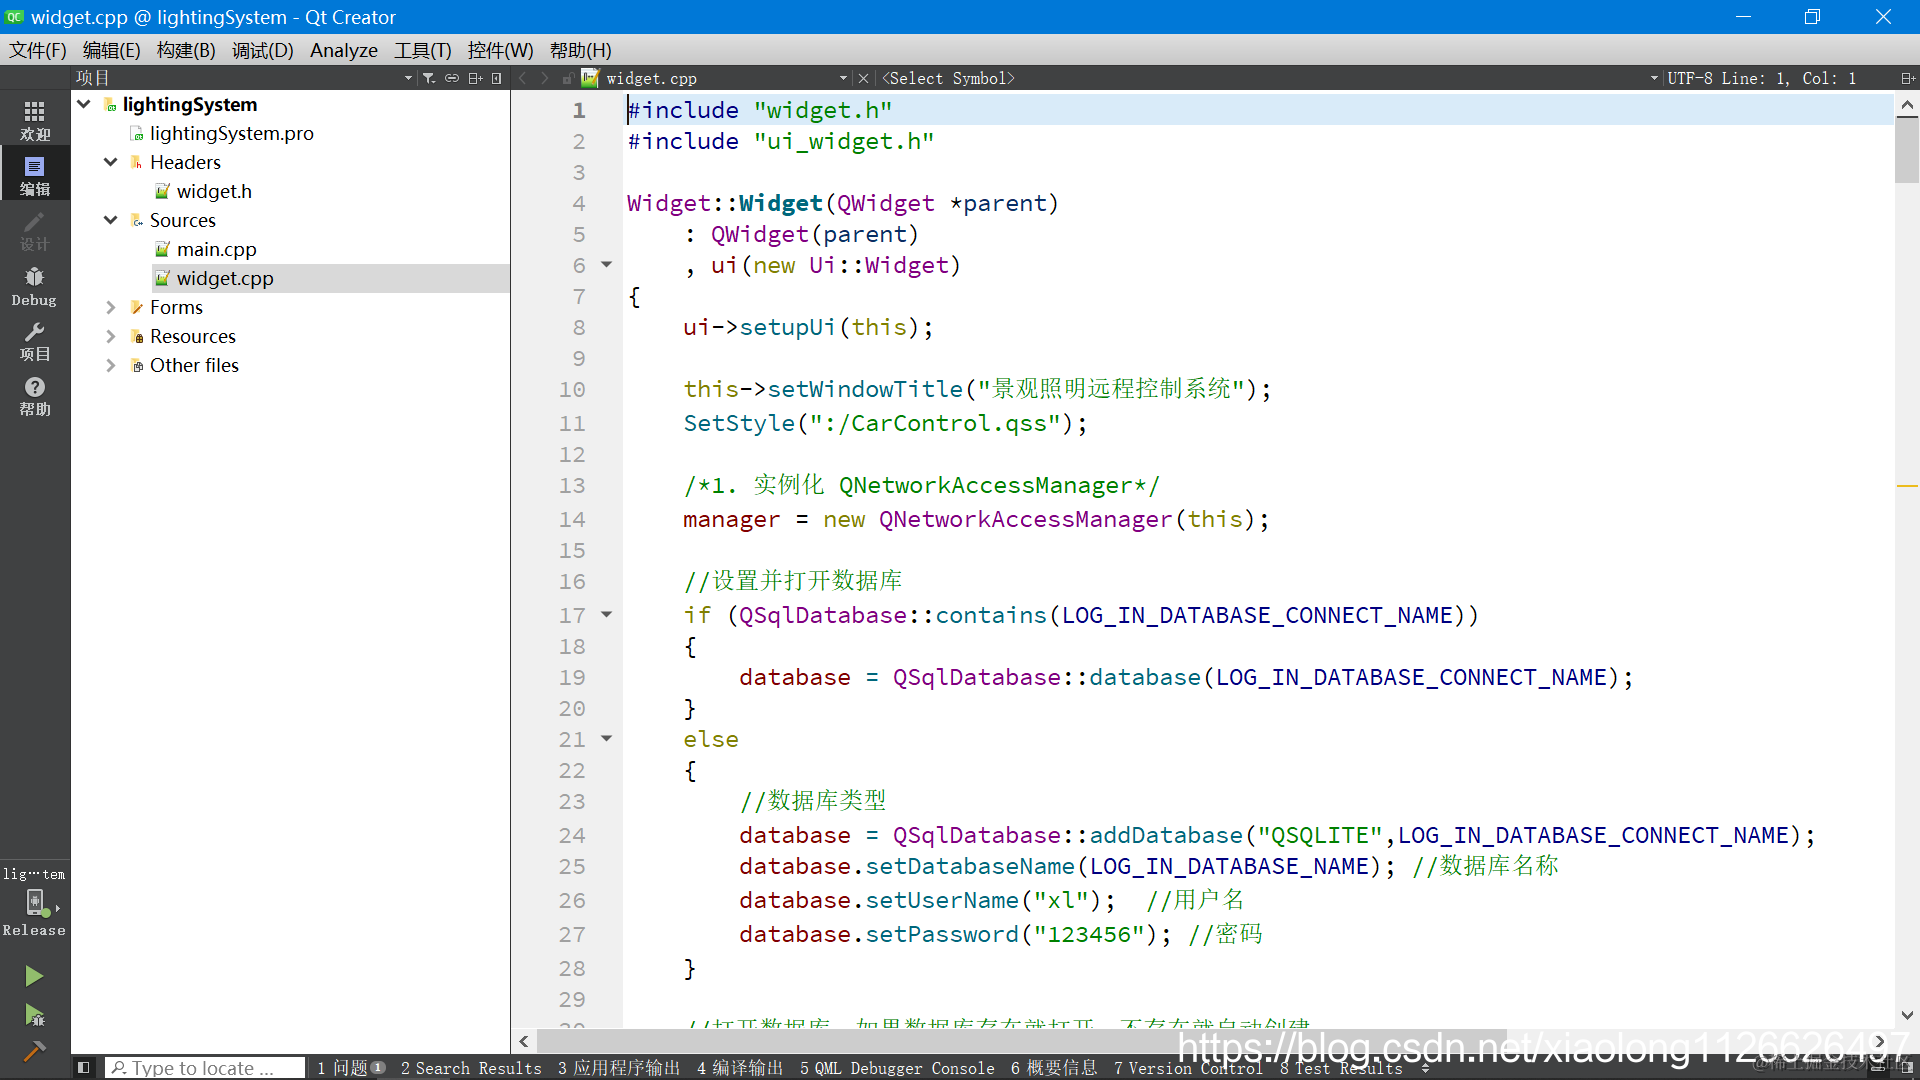Open the Welcome mode in sidebar
This screenshot has height=1080, width=1920.
coord(34,120)
